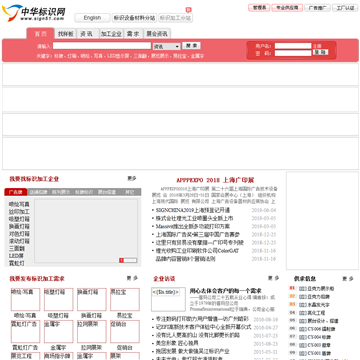Click the 吸塑灯箱 category link in list
Viewport: 360px width, 360px height.
point(19,219)
